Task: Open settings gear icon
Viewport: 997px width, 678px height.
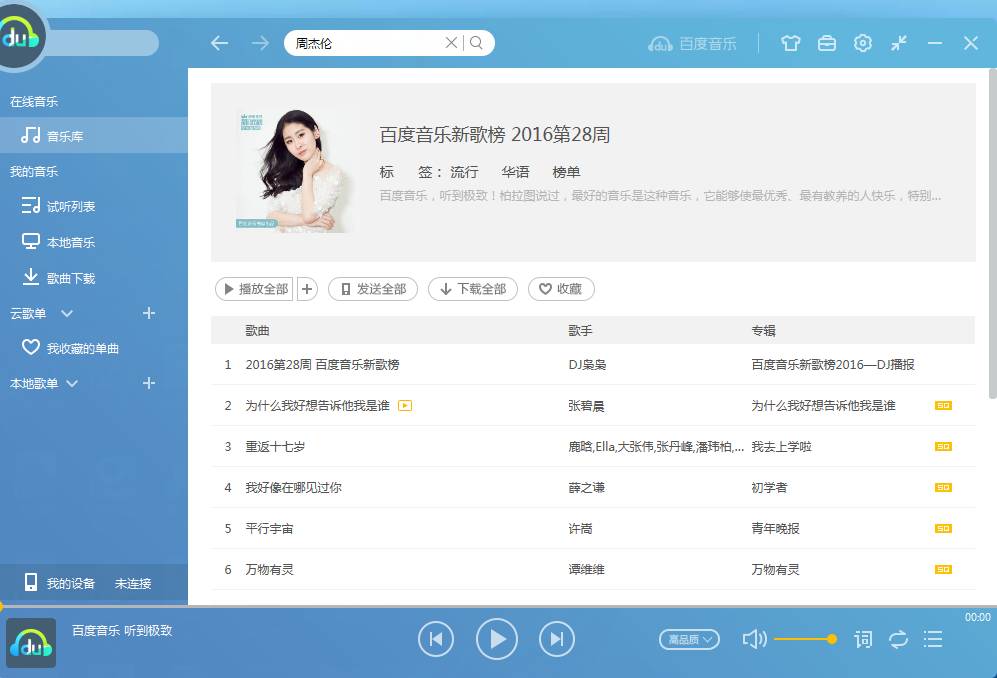Action: click(862, 43)
